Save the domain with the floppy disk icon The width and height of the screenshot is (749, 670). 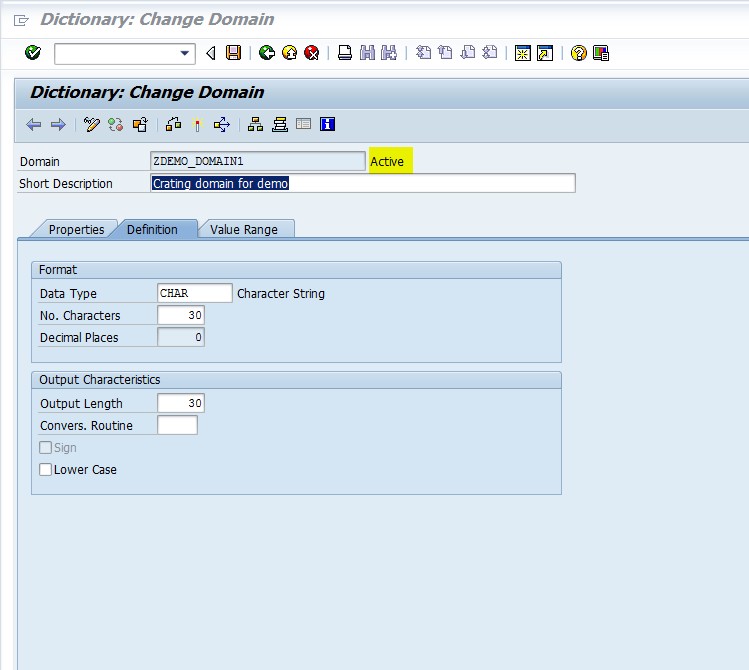[x=233, y=53]
